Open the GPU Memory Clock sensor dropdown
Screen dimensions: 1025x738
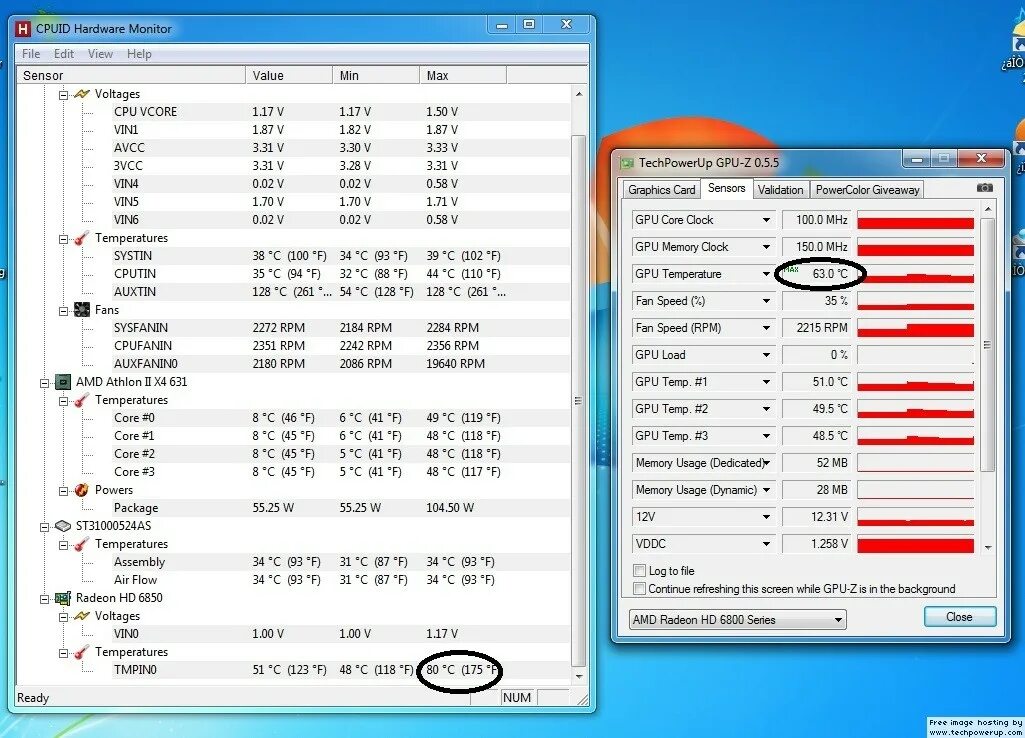[x=766, y=247]
